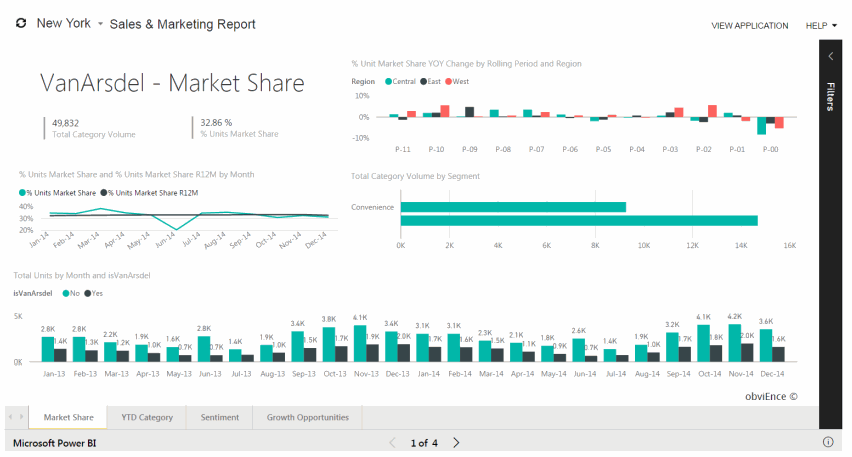Select the P-09 dark East bar
852x457 pixels.
469,112
